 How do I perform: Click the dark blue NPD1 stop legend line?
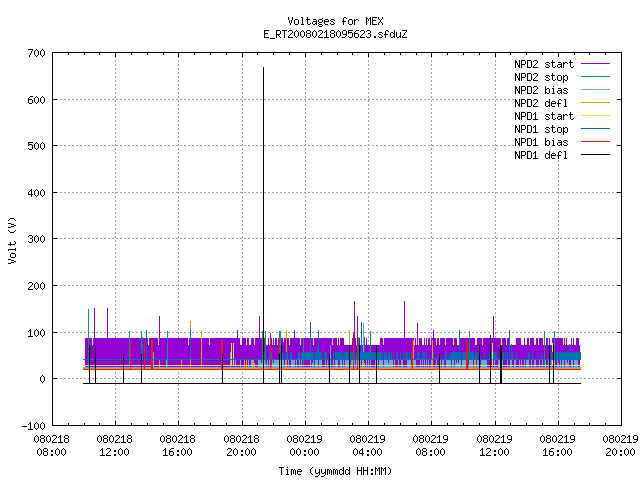click(x=596, y=129)
